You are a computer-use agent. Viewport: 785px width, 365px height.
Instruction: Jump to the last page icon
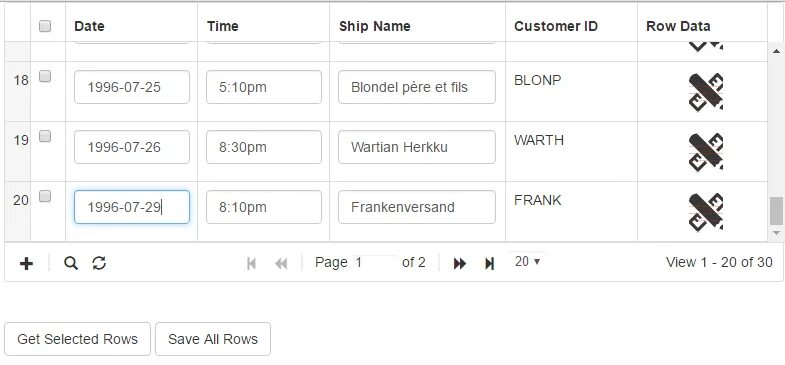click(x=490, y=263)
